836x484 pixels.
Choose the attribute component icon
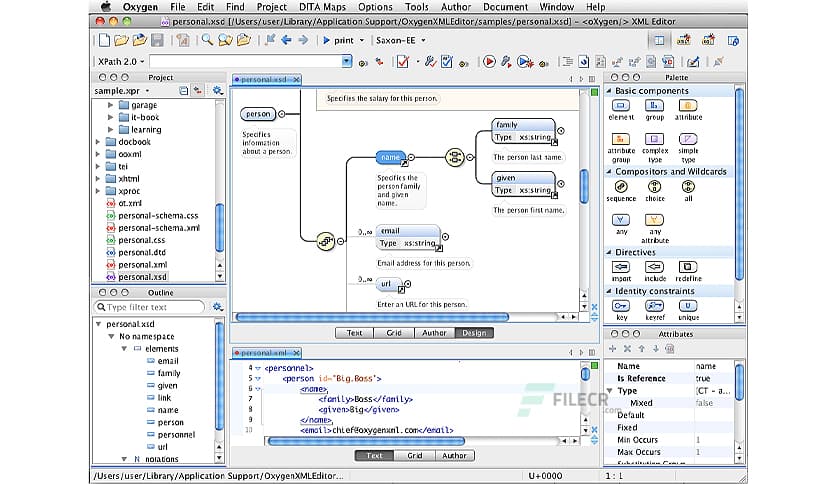pos(688,106)
